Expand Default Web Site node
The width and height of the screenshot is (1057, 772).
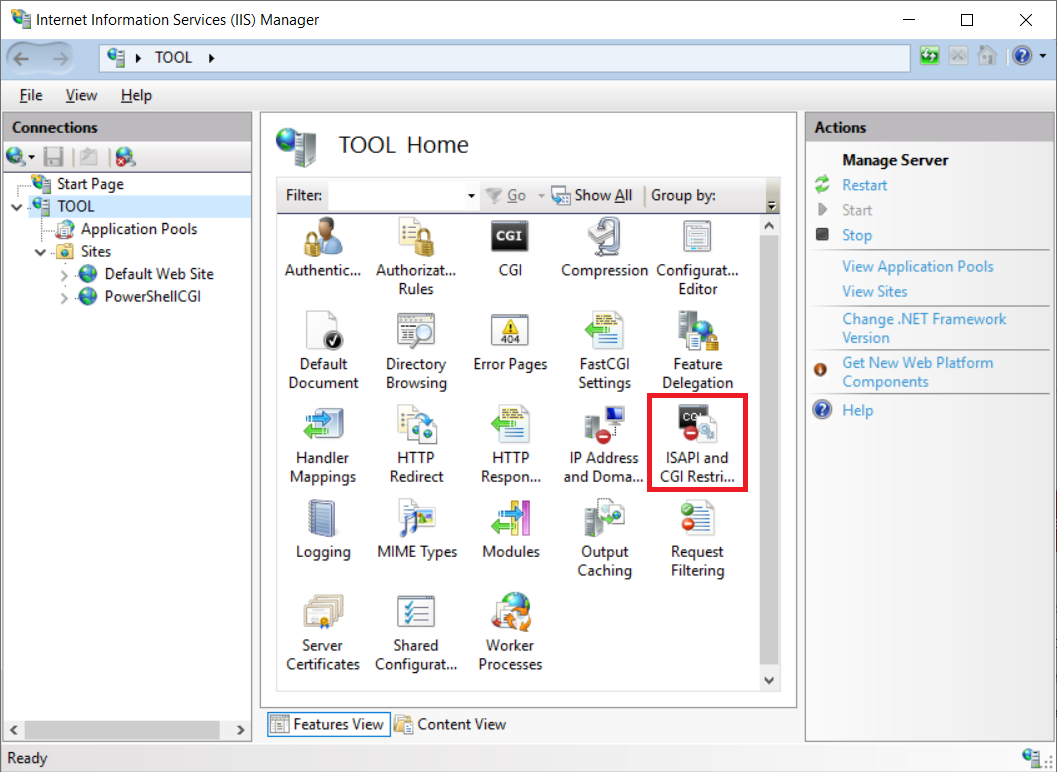(x=64, y=275)
